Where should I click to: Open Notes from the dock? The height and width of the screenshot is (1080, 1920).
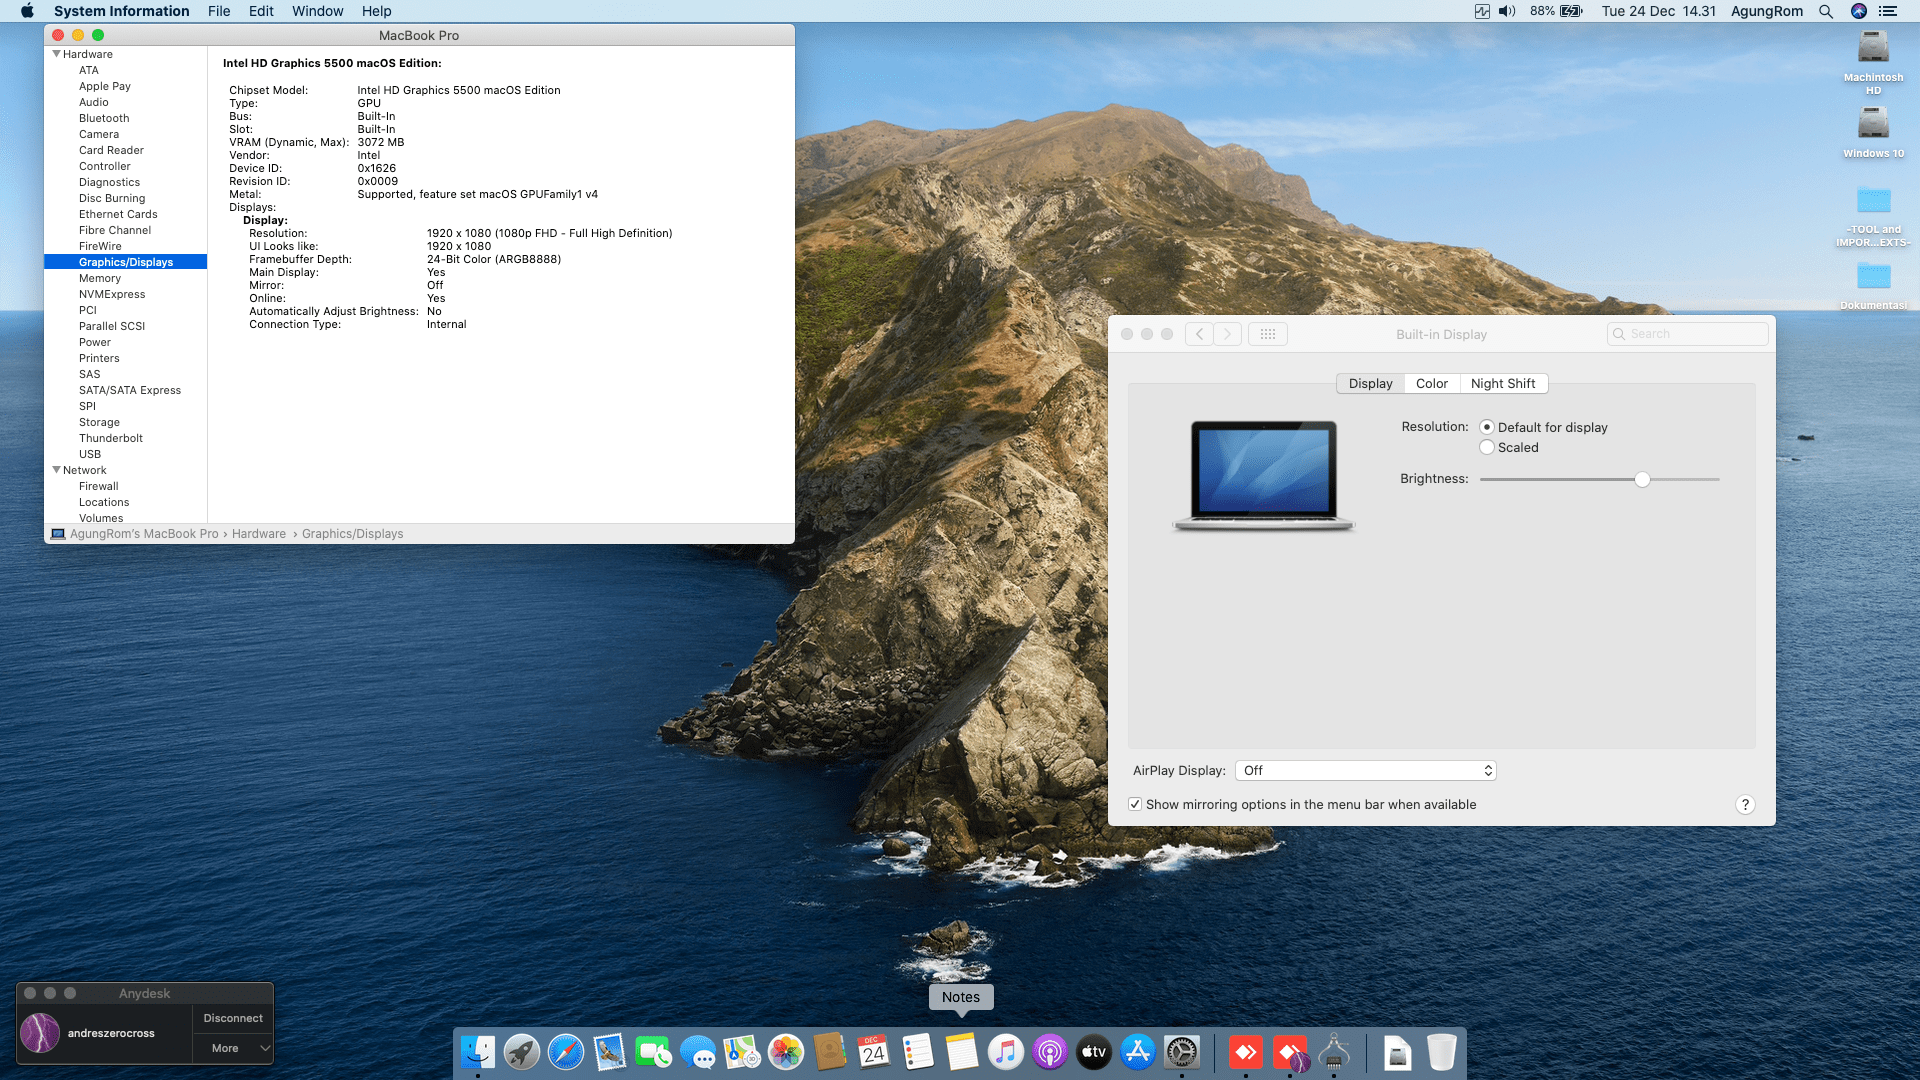(962, 1052)
